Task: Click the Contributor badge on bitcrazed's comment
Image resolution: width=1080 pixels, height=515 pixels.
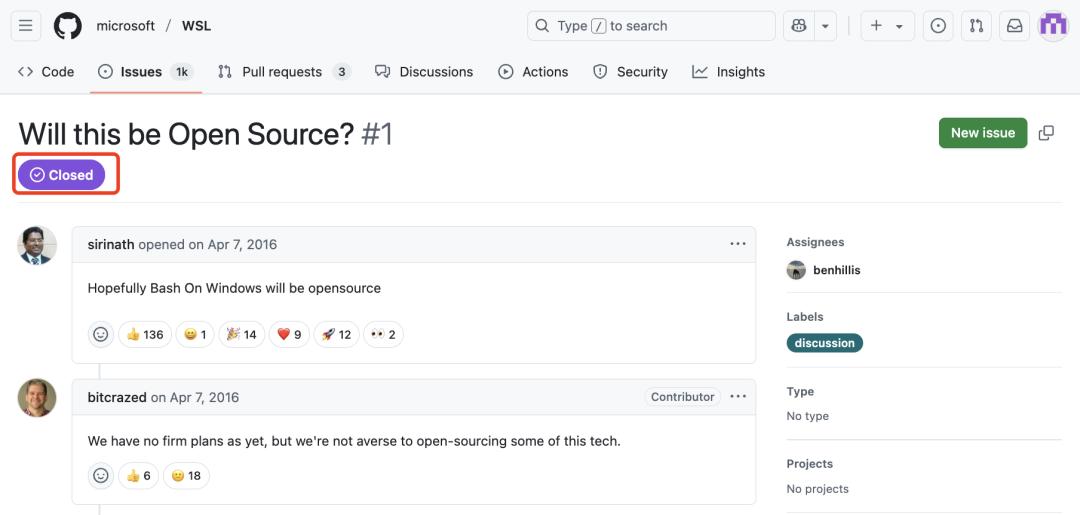Action: 683,397
